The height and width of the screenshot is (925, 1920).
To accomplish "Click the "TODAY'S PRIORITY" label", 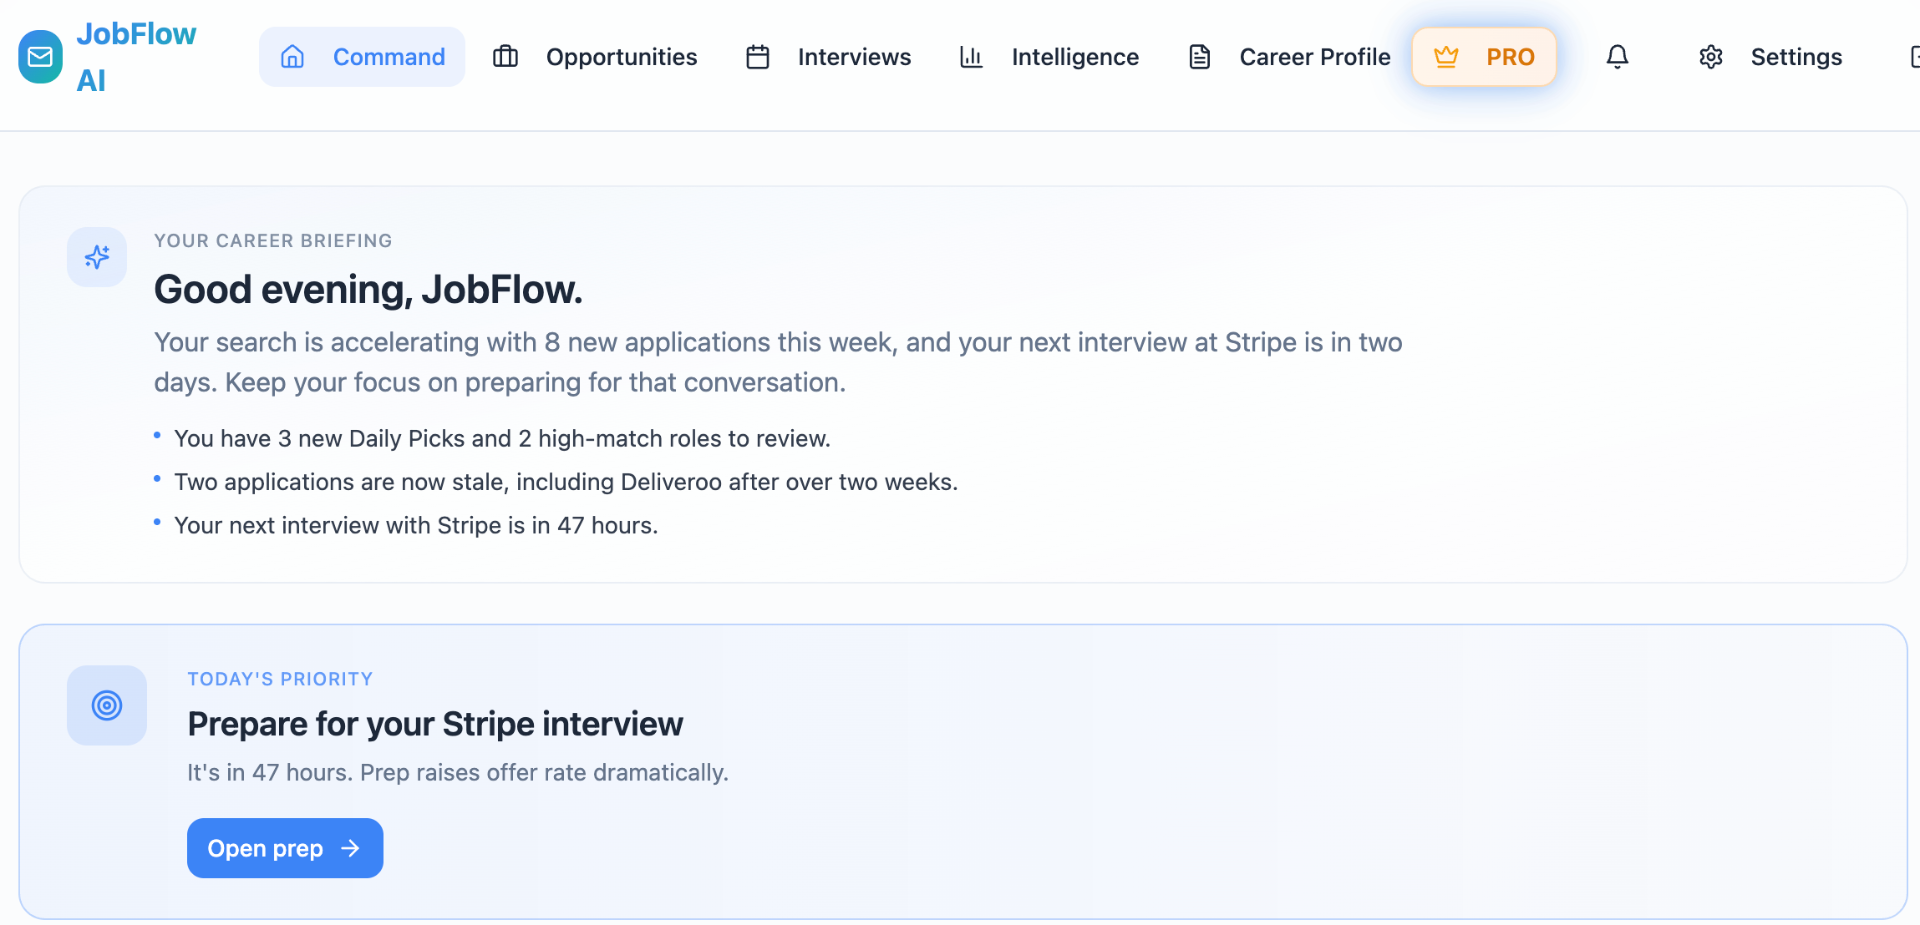I will pyautogui.click(x=280, y=679).
